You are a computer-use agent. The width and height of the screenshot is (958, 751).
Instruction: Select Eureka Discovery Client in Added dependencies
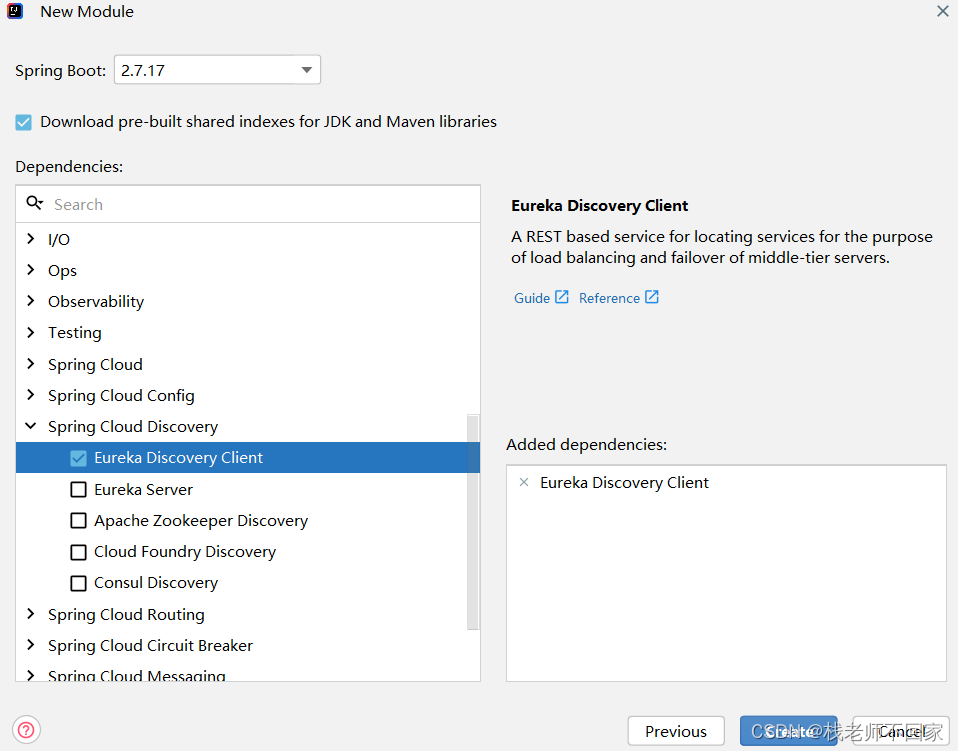[624, 483]
